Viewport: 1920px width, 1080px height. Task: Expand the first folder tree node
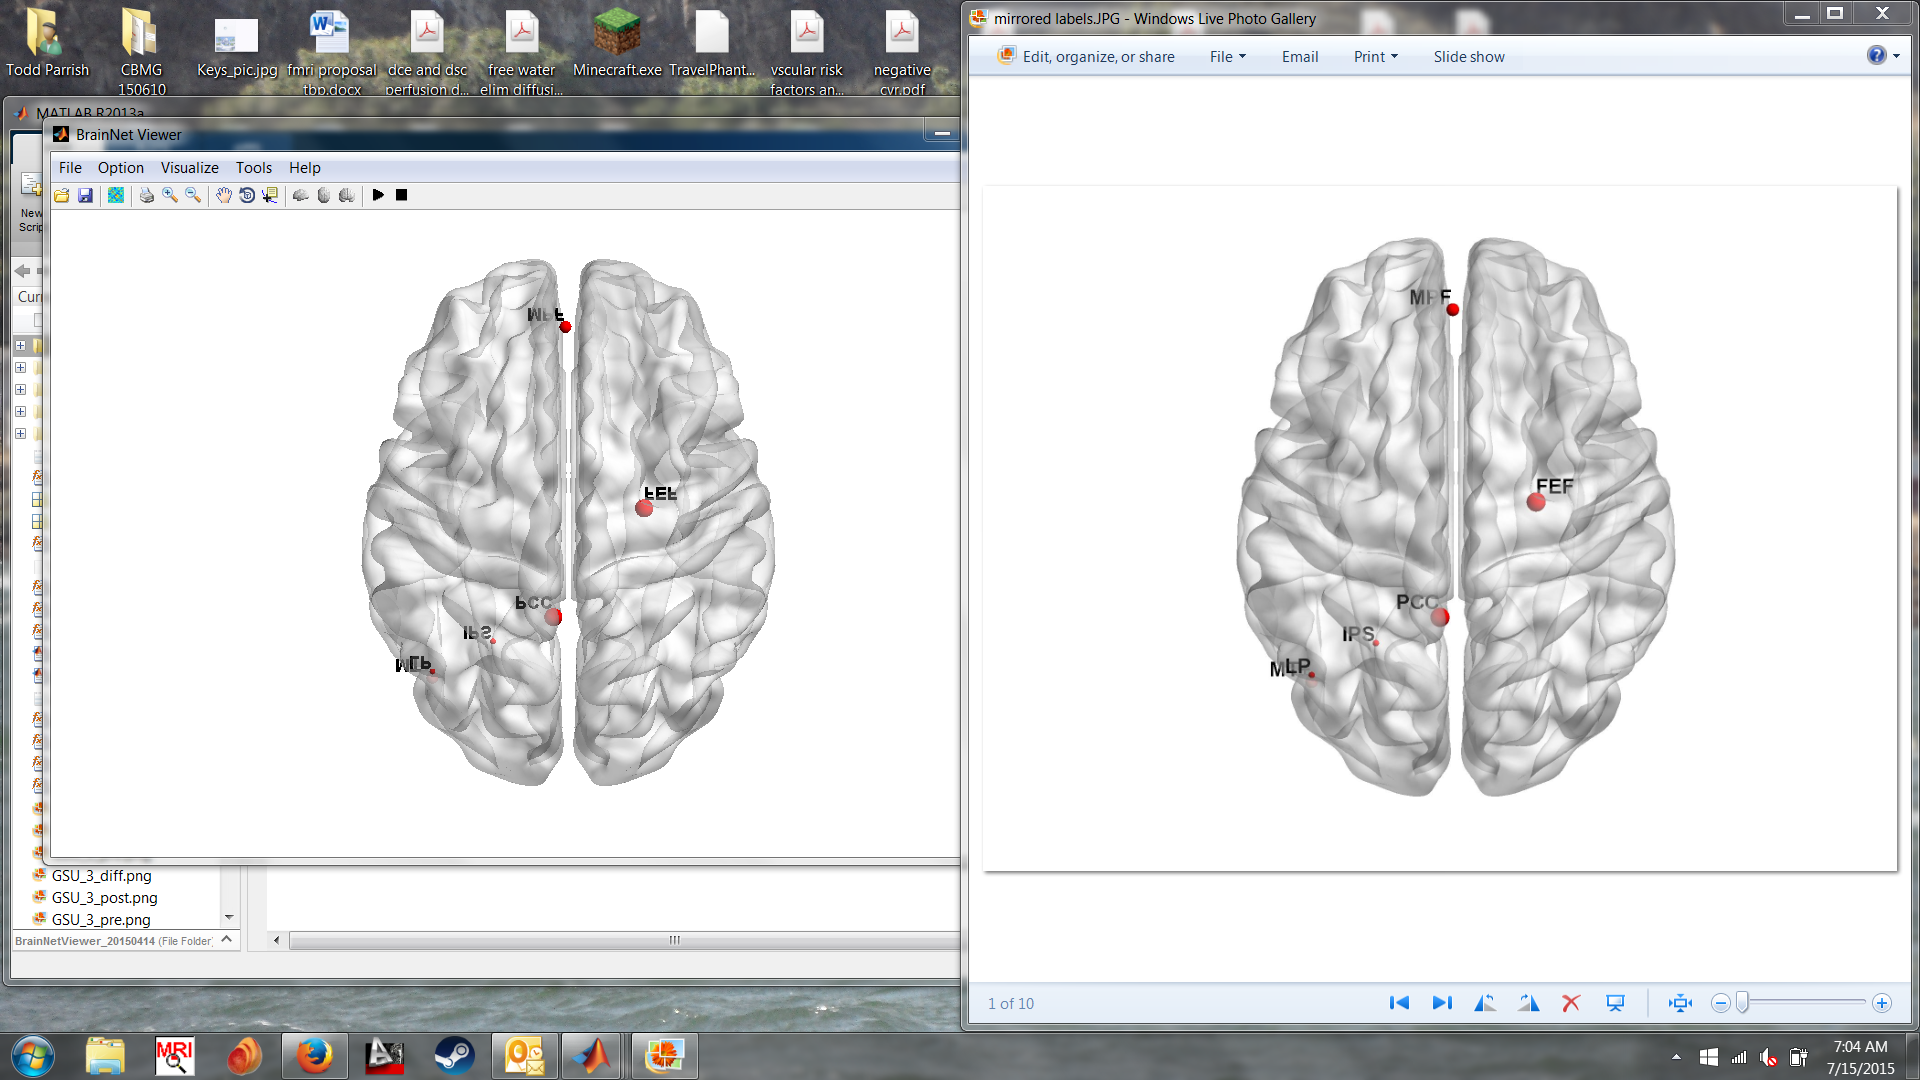pos(20,345)
